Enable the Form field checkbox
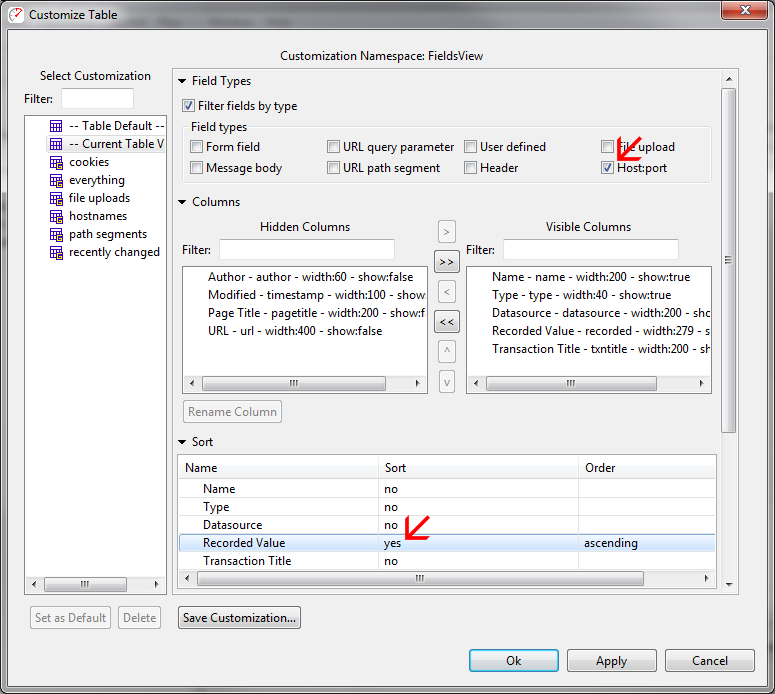 (197, 147)
